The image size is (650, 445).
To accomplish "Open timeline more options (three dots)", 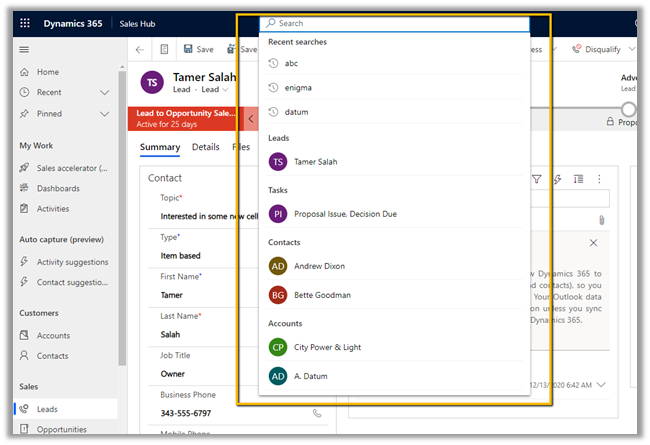I will coord(599,179).
